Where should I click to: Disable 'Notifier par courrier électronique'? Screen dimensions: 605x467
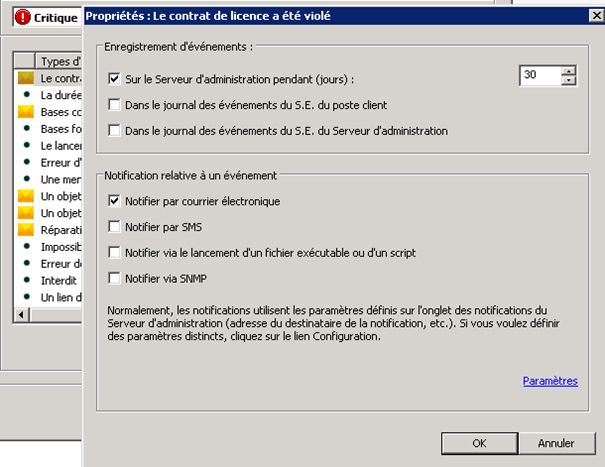pos(115,201)
